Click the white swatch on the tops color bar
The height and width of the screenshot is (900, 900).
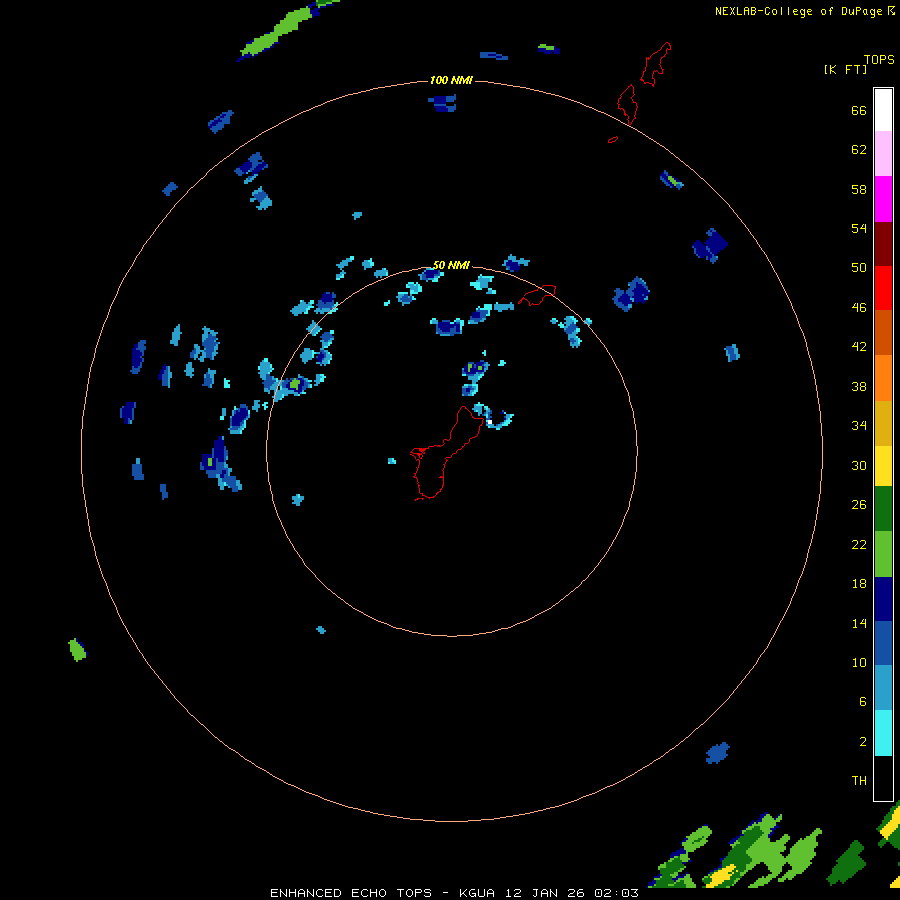click(x=883, y=110)
